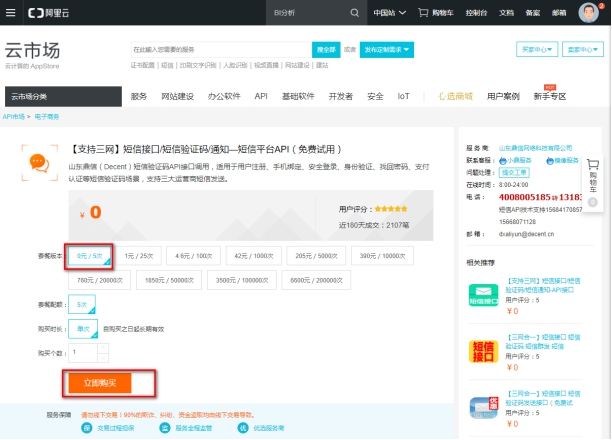
Task: Select the 42元 / 1000次 package
Action: click(254, 256)
